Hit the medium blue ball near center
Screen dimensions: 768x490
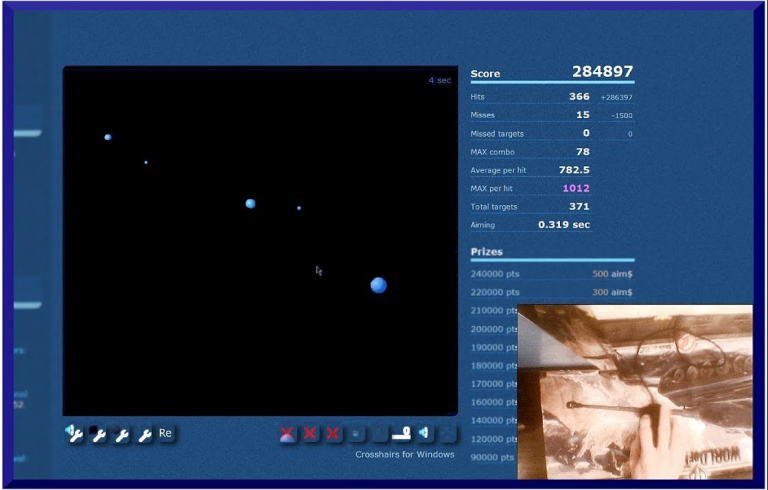coord(250,203)
